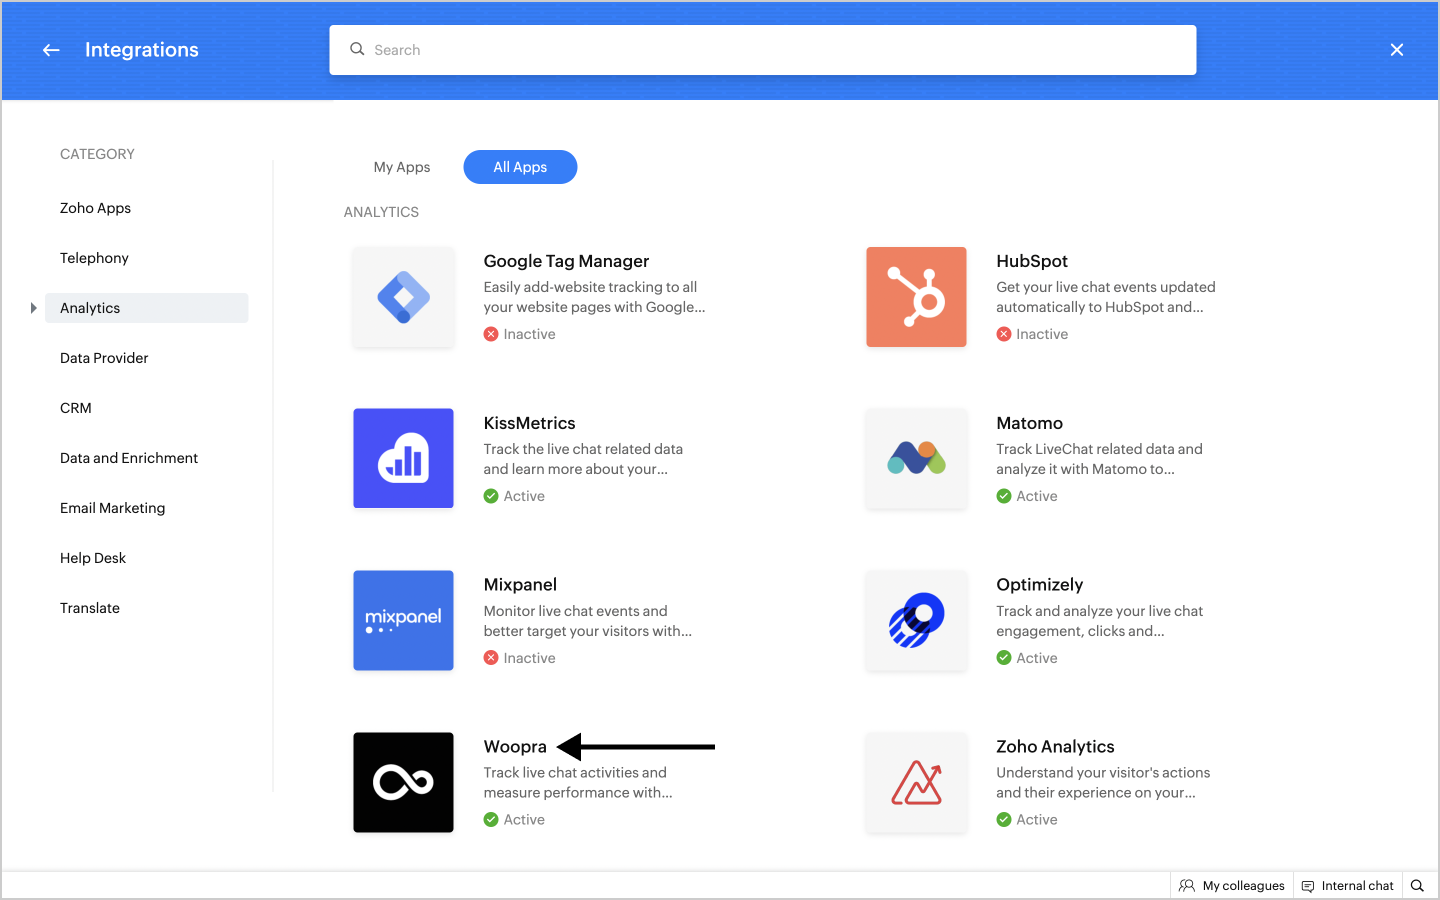1440x900 pixels.
Task: Select the Data Provider category
Action: pyautogui.click(x=104, y=358)
